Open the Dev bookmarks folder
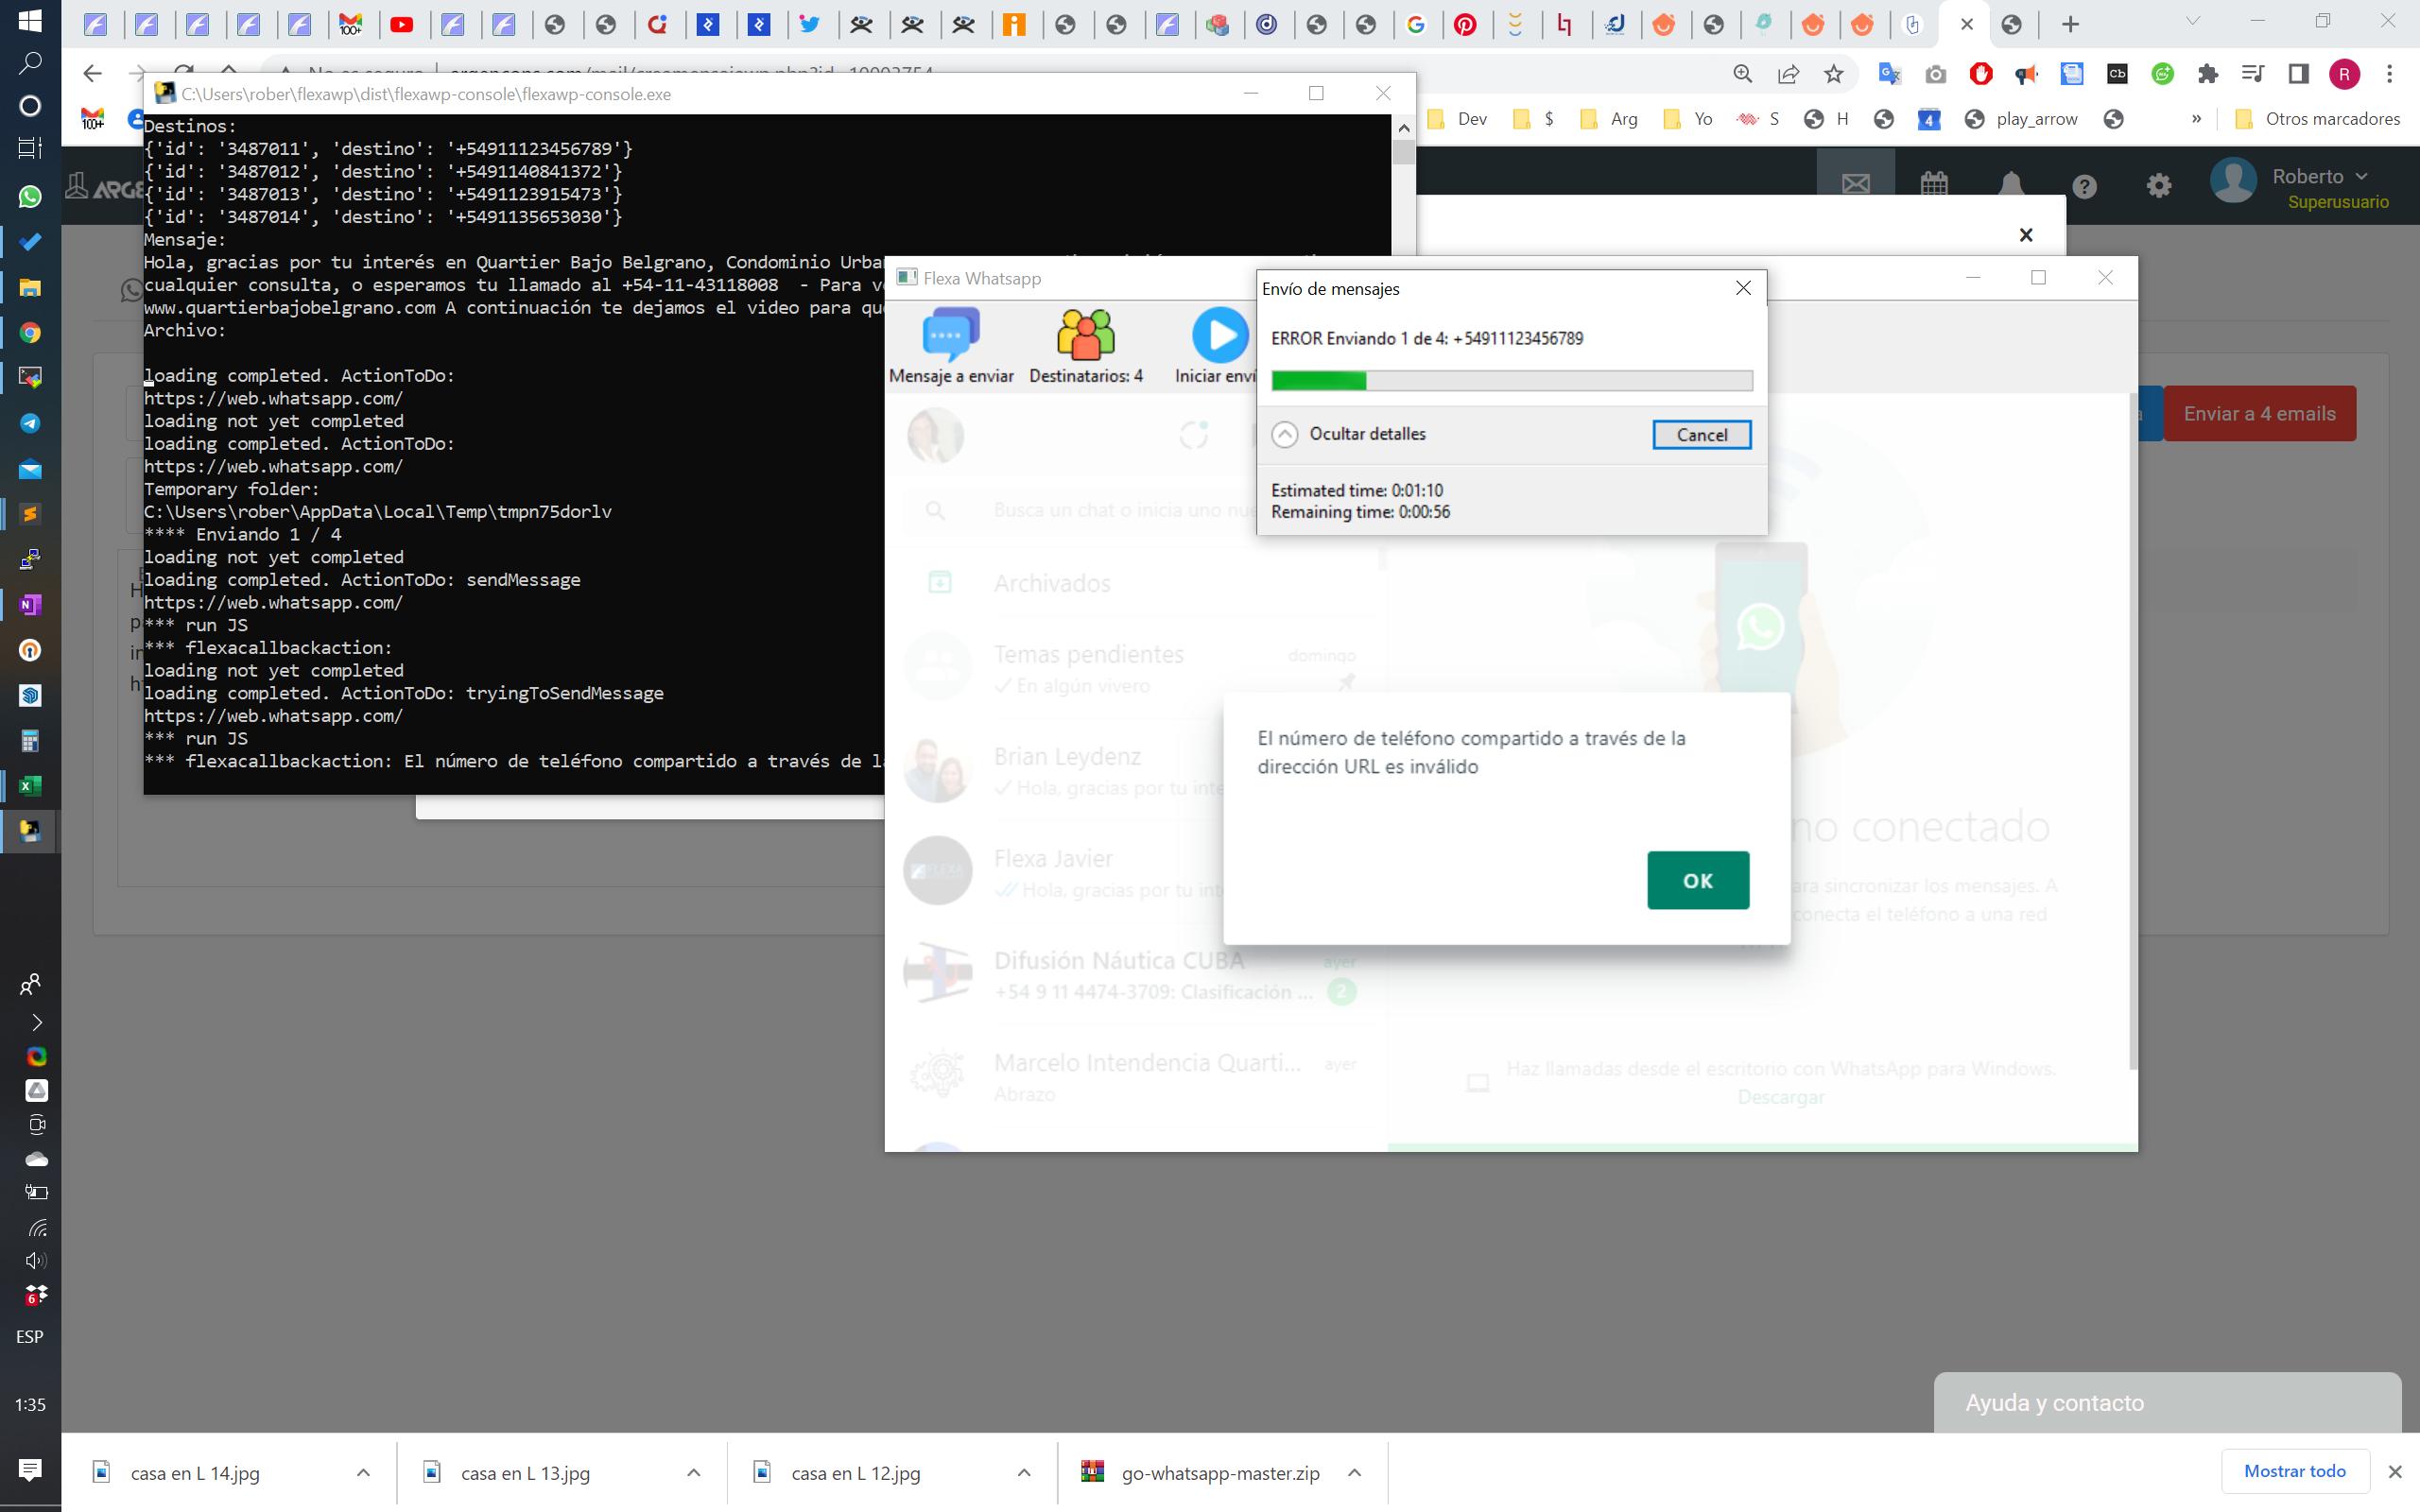The height and width of the screenshot is (1512, 2420). click(x=1459, y=119)
